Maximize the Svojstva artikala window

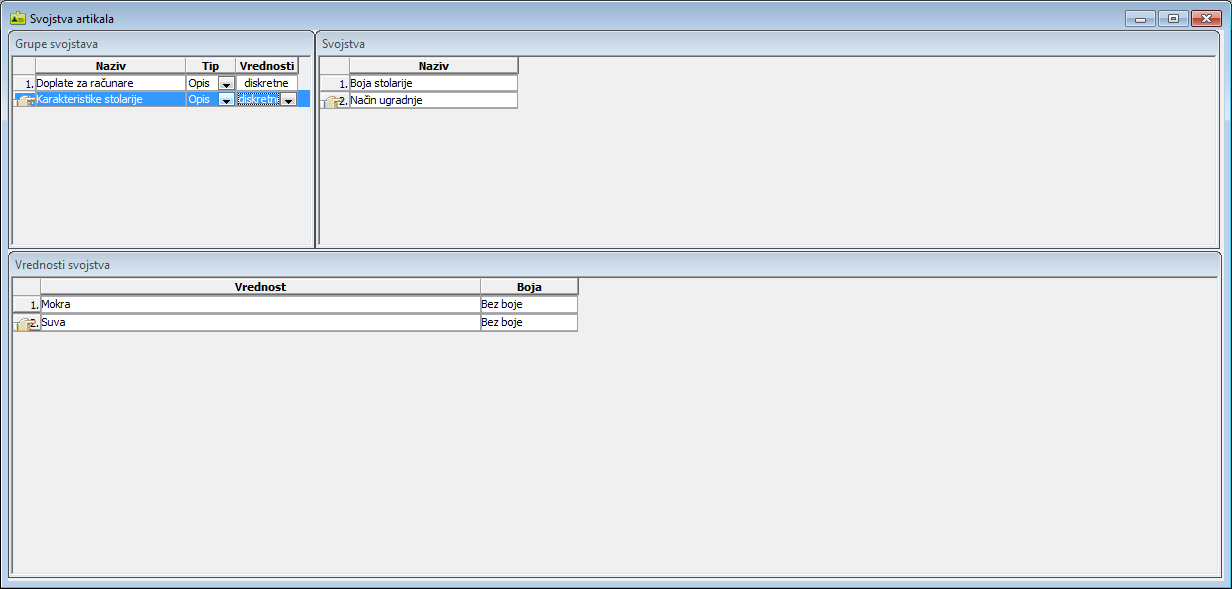[1173, 18]
